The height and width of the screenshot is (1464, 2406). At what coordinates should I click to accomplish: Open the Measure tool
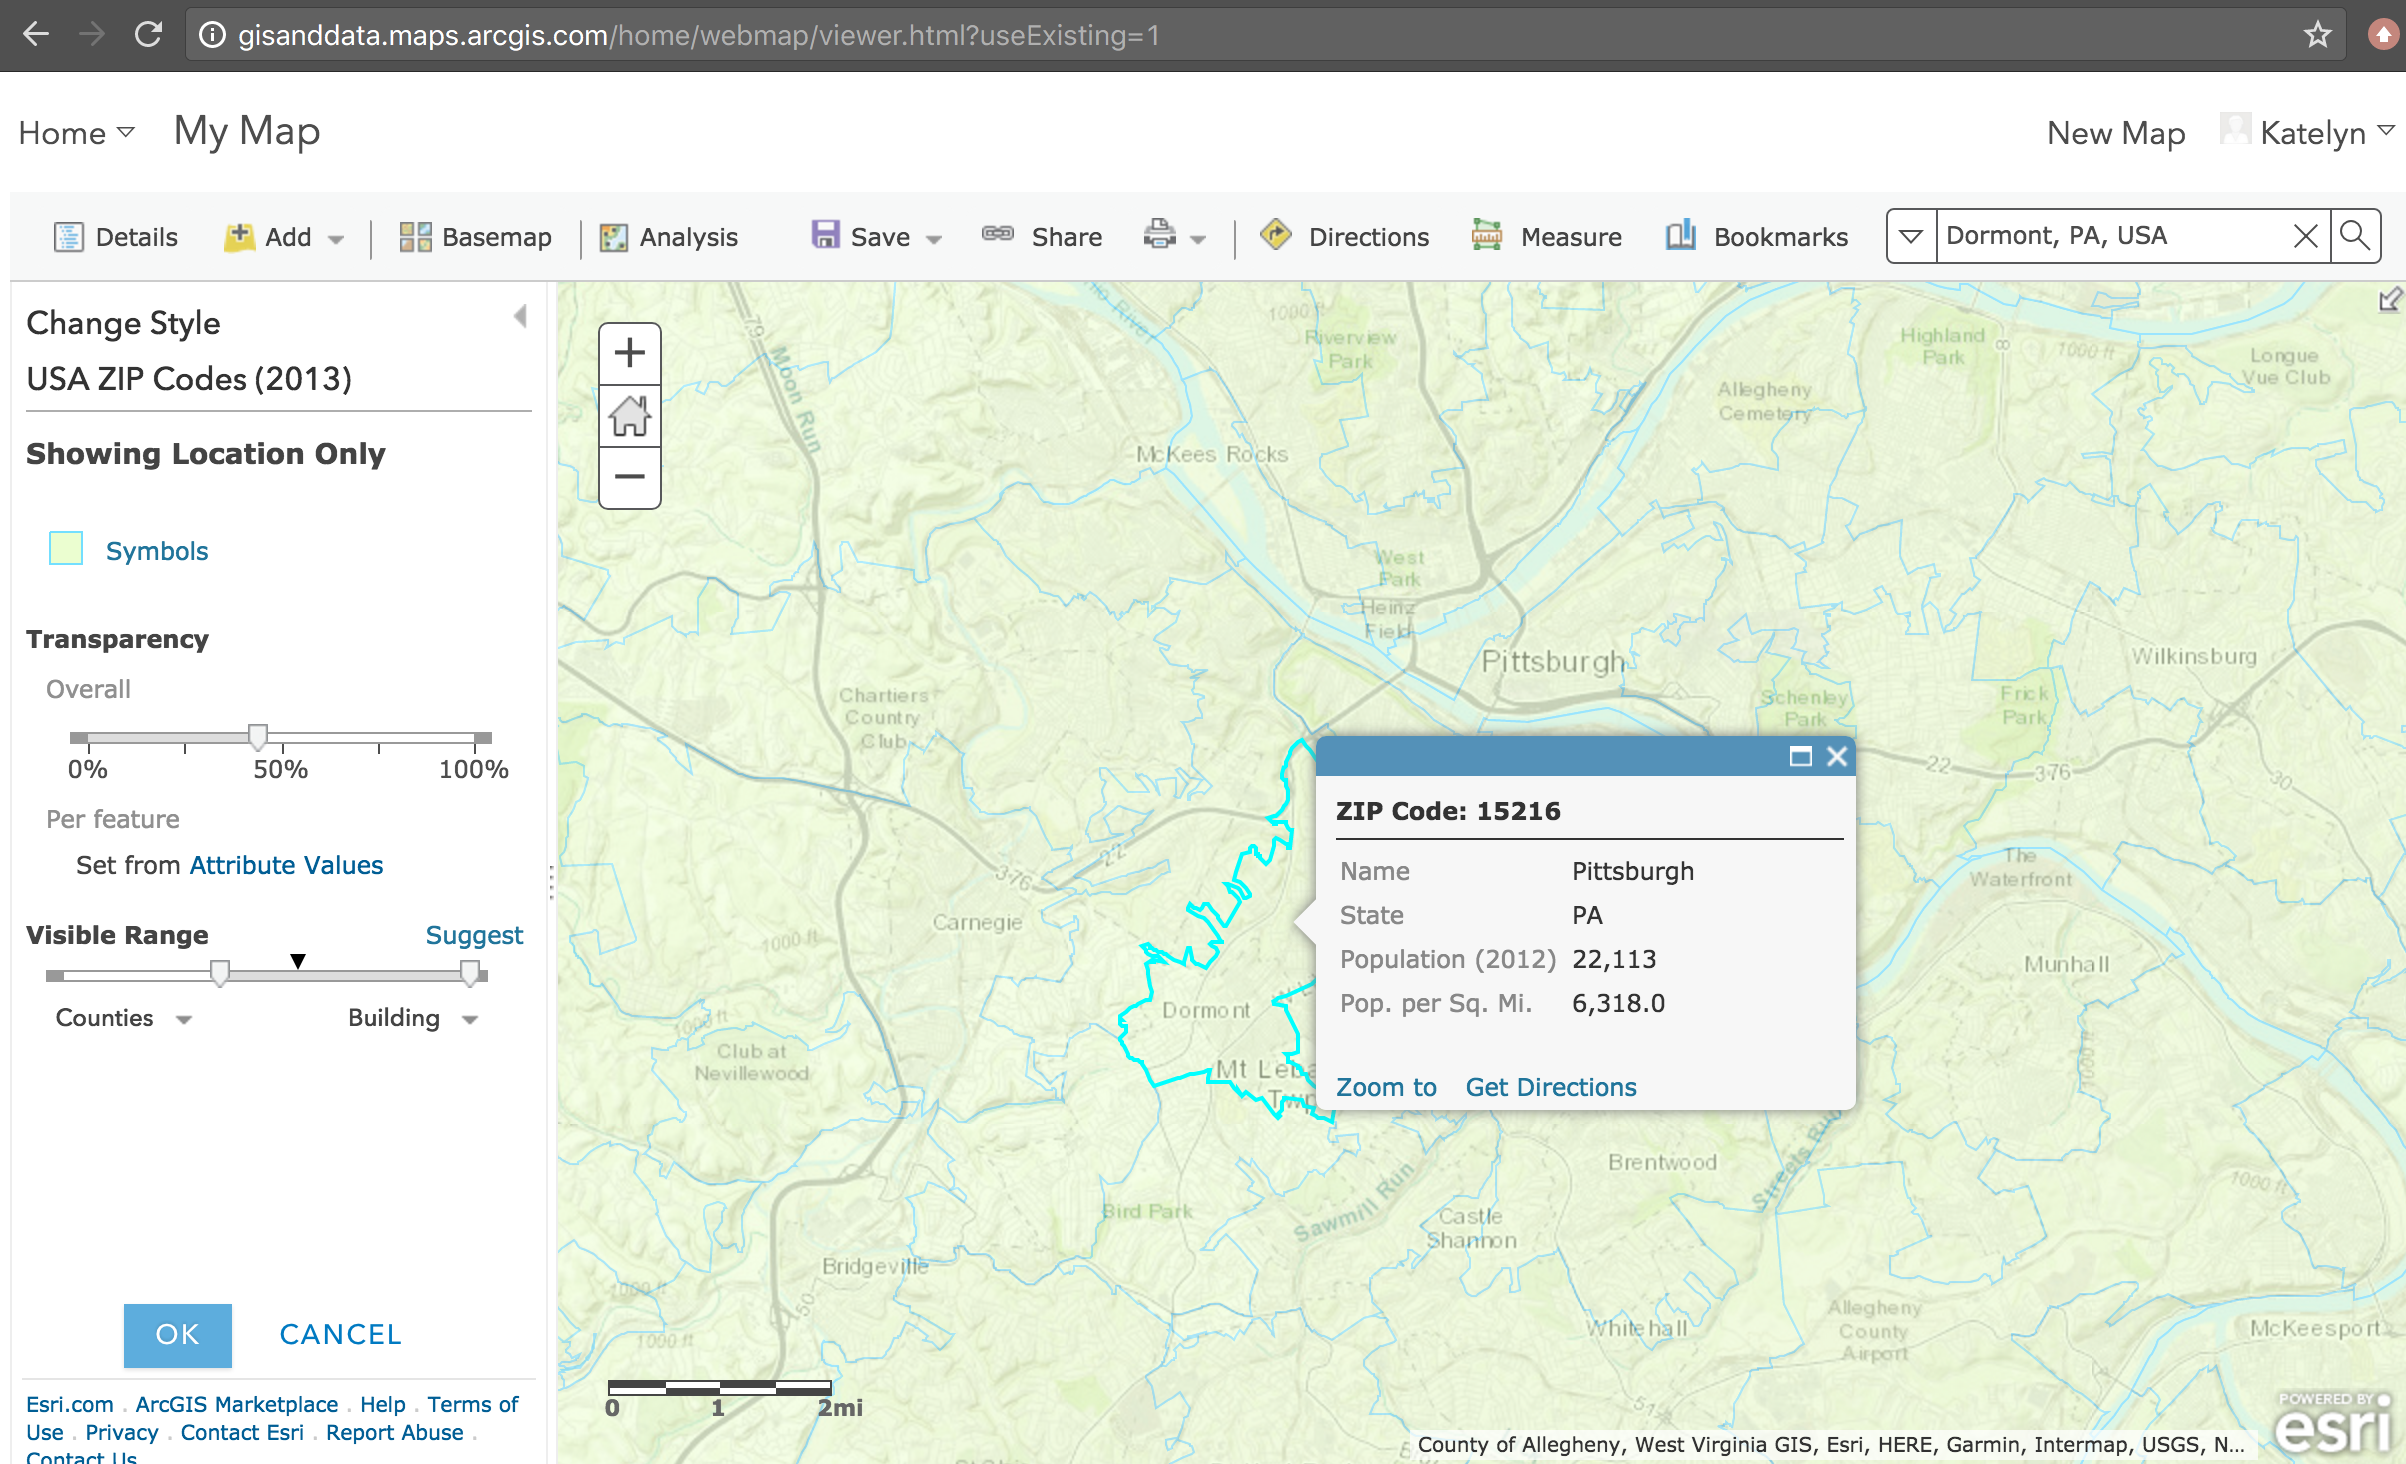pyautogui.click(x=1546, y=237)
